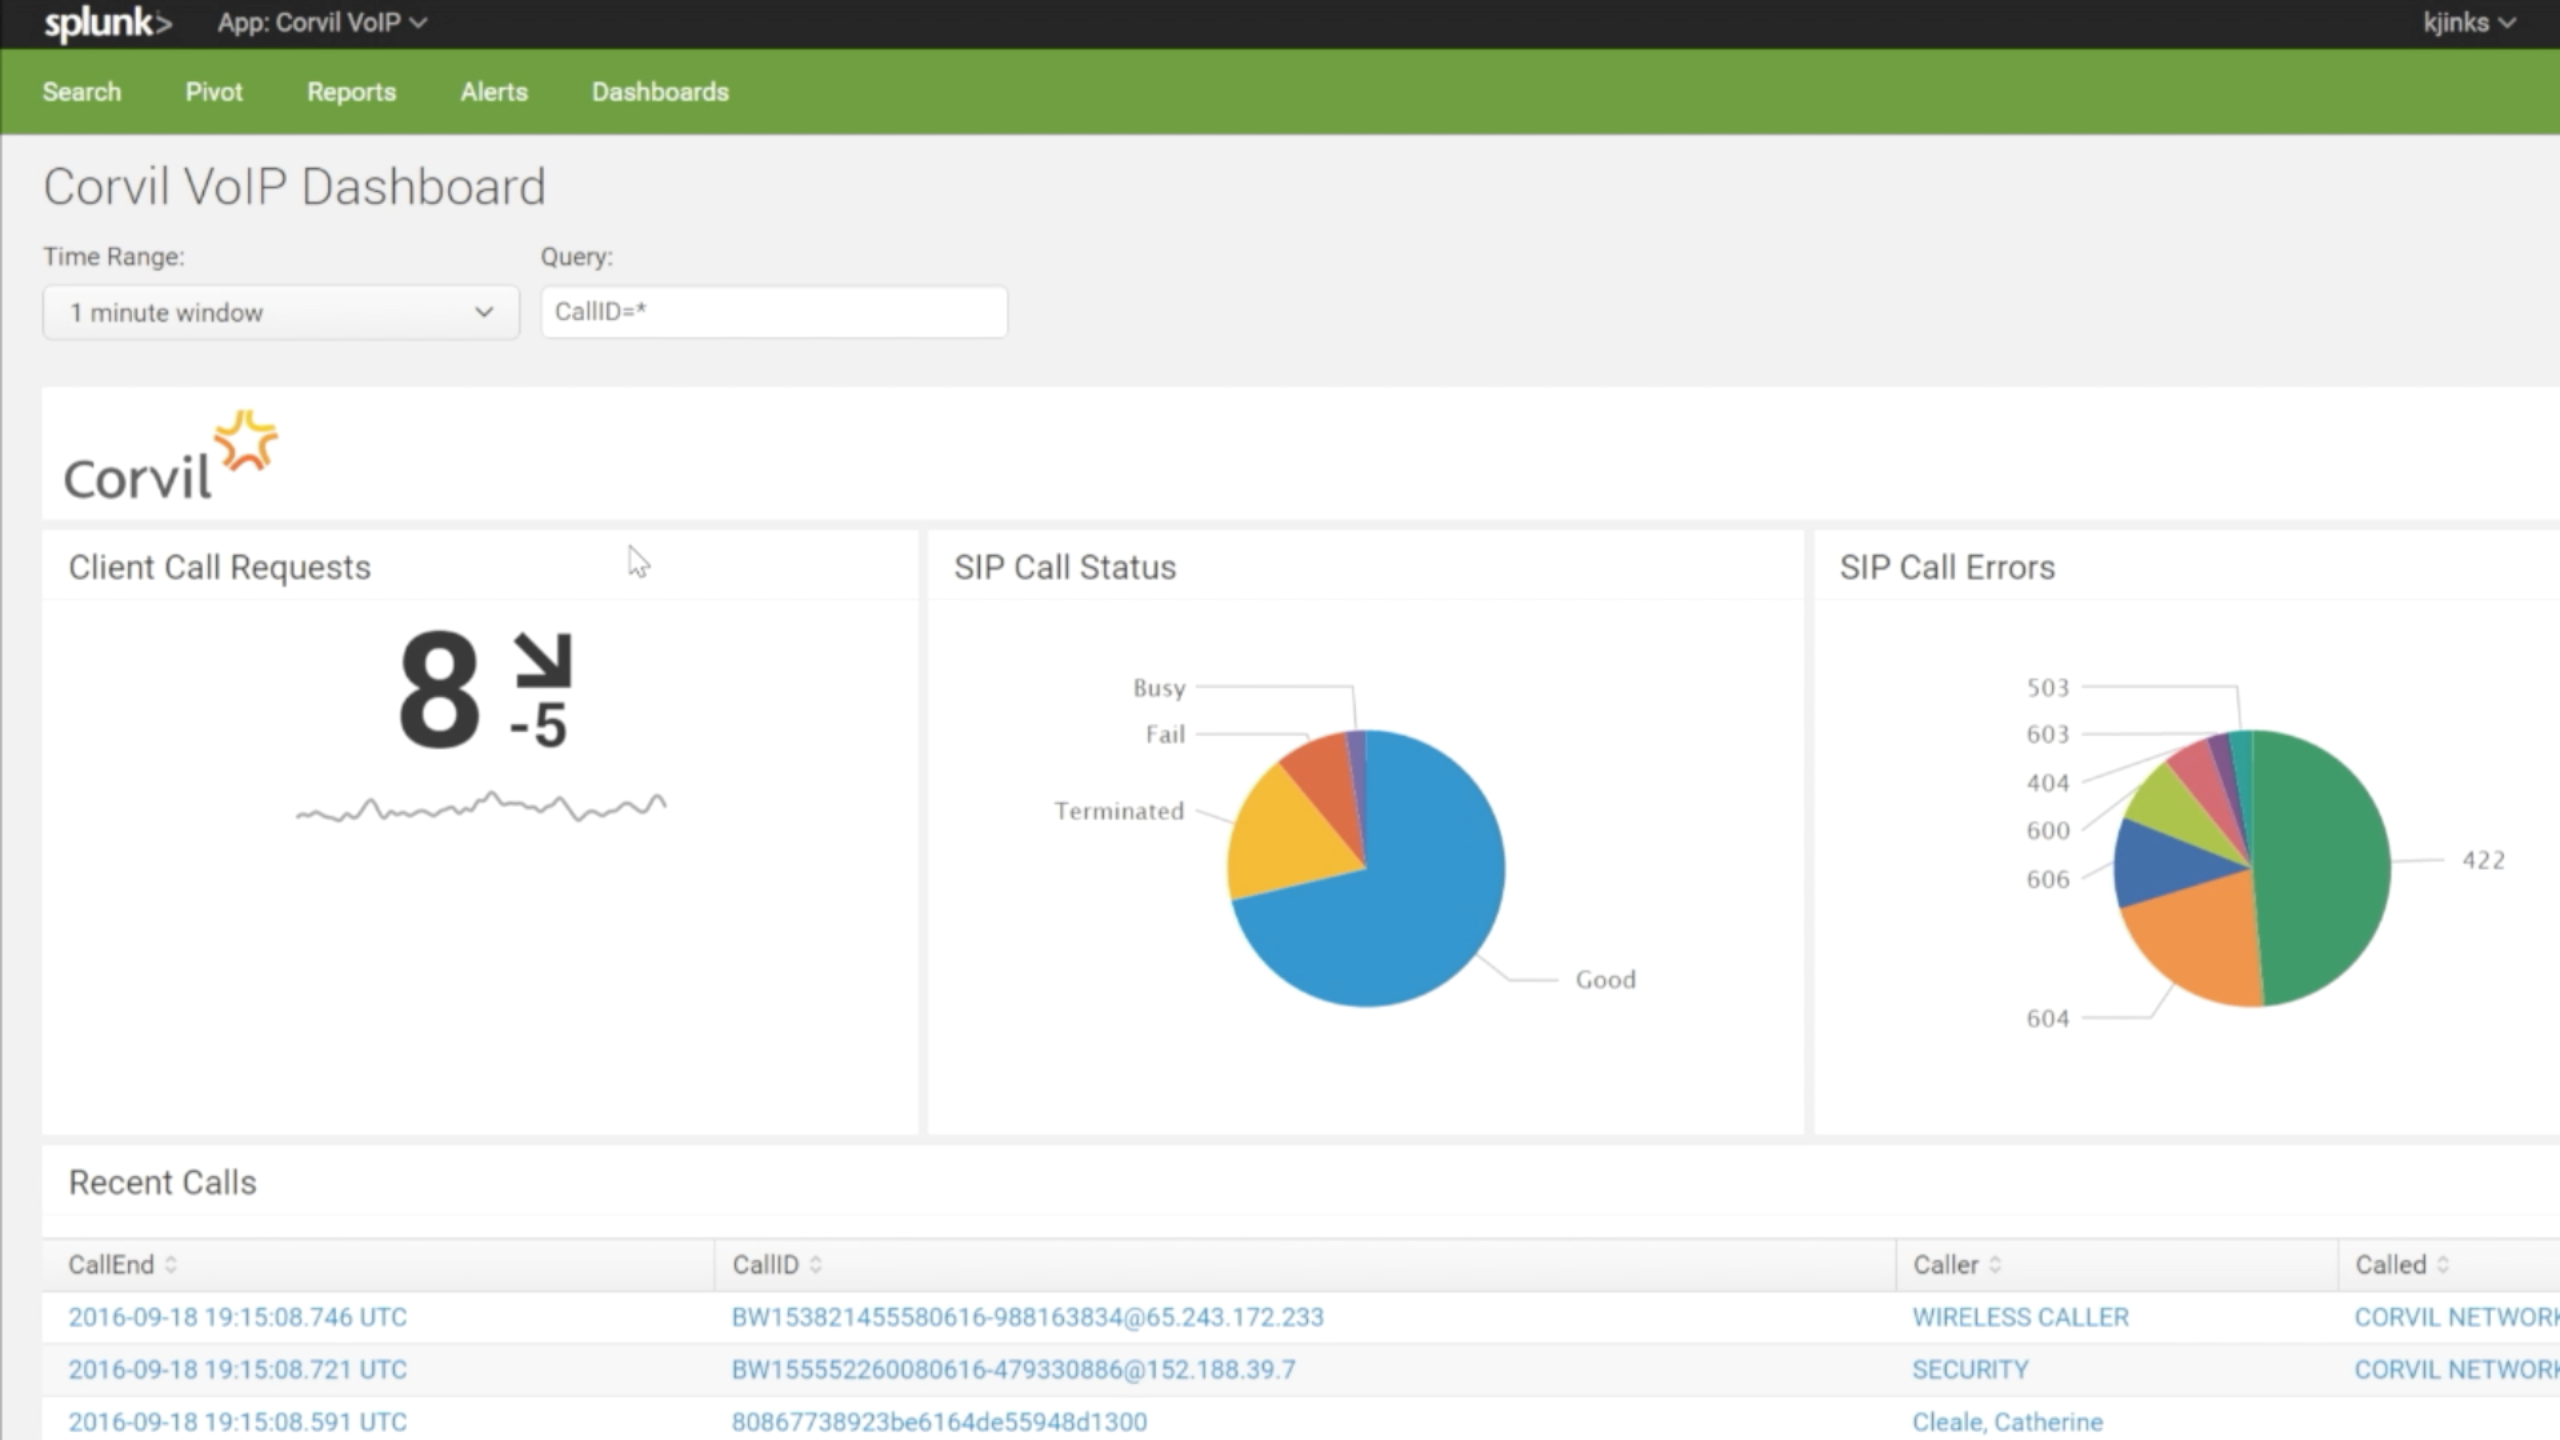Click the CallID=* query input field
The height and width of the screenshot is (1440, 2560).
click(774, 312)
